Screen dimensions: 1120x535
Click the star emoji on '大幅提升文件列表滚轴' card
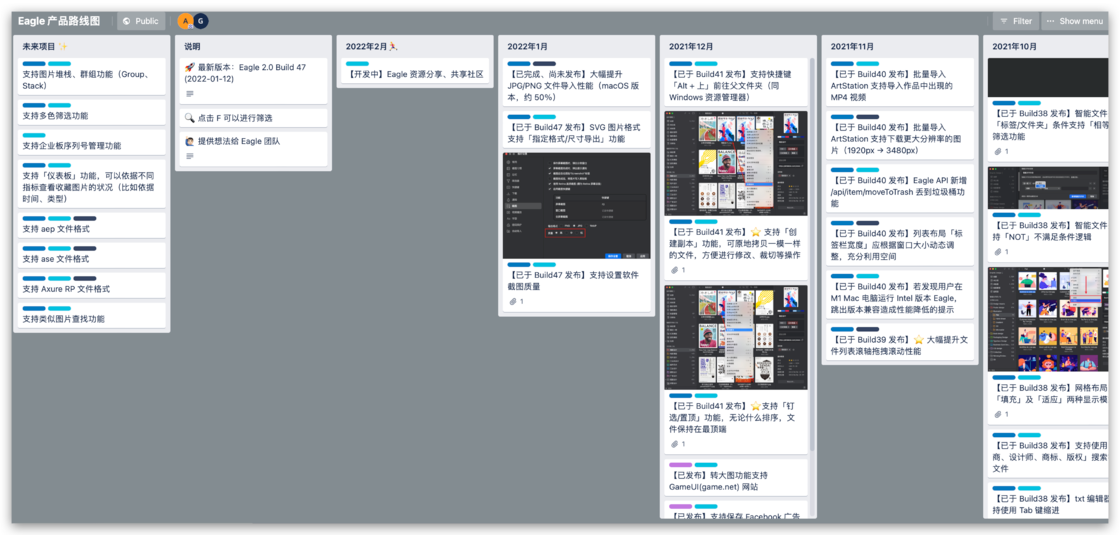tap(919, 339)
